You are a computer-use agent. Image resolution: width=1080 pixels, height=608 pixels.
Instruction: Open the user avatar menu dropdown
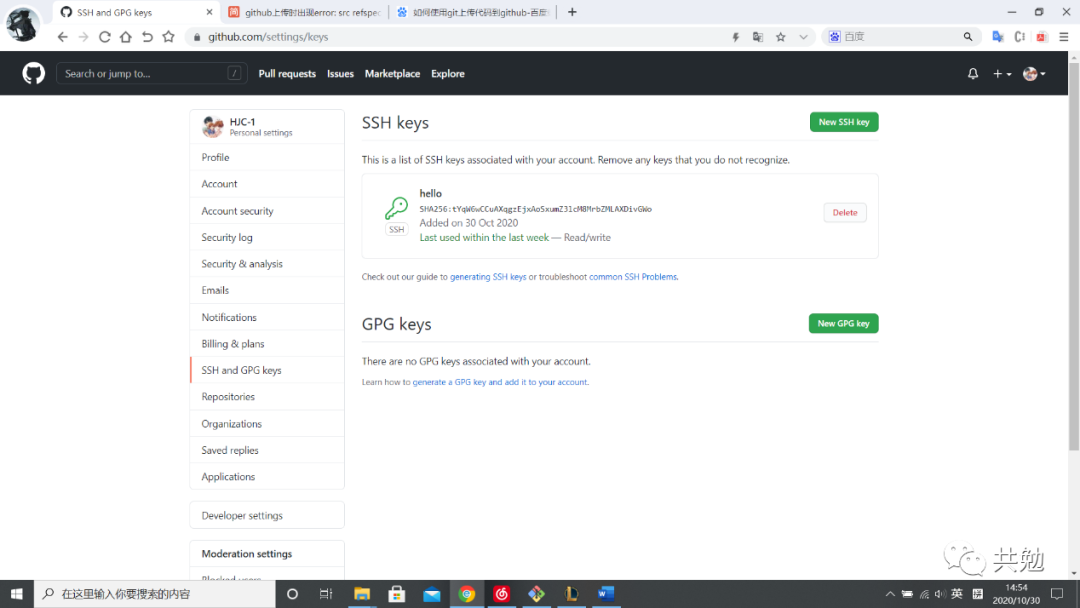[x=1034, y=74]
